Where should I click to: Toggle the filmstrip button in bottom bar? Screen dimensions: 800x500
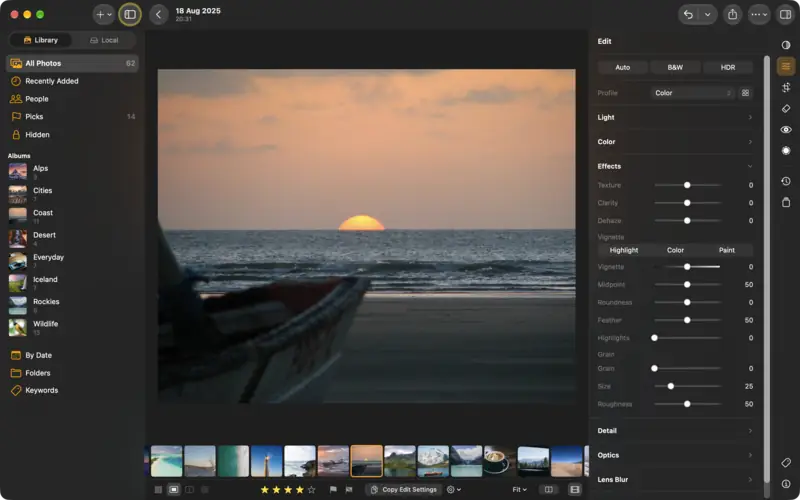click(574, 489)
